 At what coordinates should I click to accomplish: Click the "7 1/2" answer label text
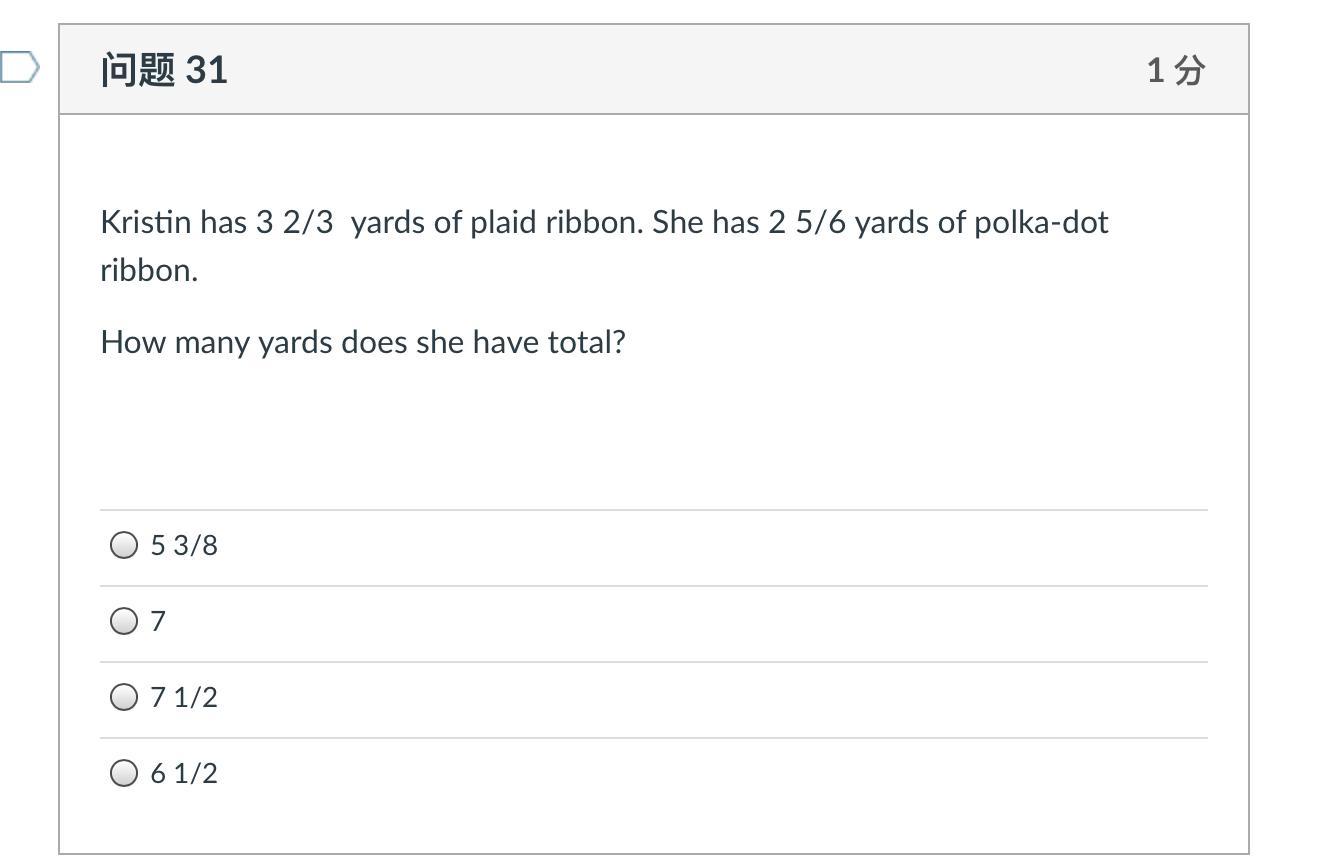(x=184, y=697)
